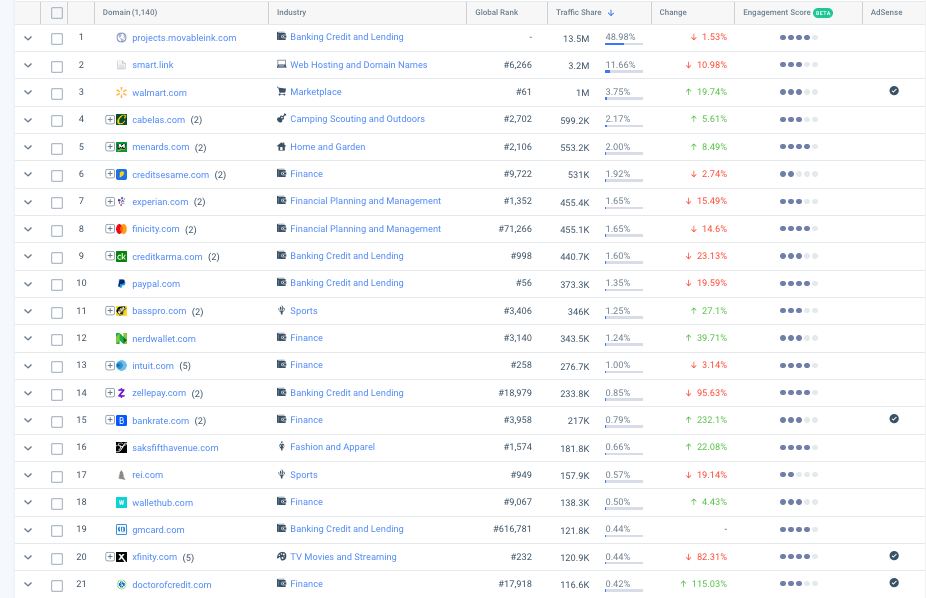
Task: Click the 3.75% traffic share bar
Action: click(x=624, y=99)
